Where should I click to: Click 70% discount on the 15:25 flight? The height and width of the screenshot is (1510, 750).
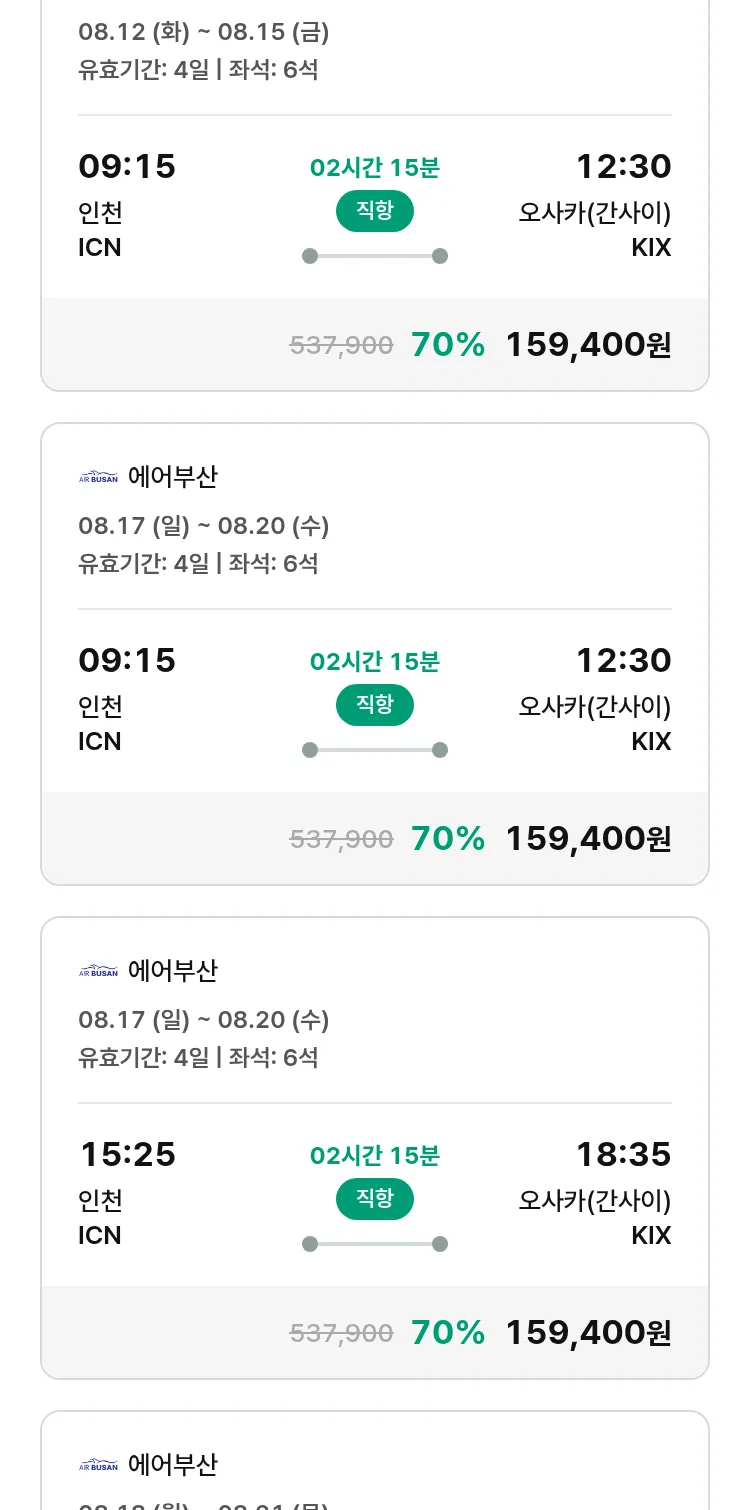448,1333
